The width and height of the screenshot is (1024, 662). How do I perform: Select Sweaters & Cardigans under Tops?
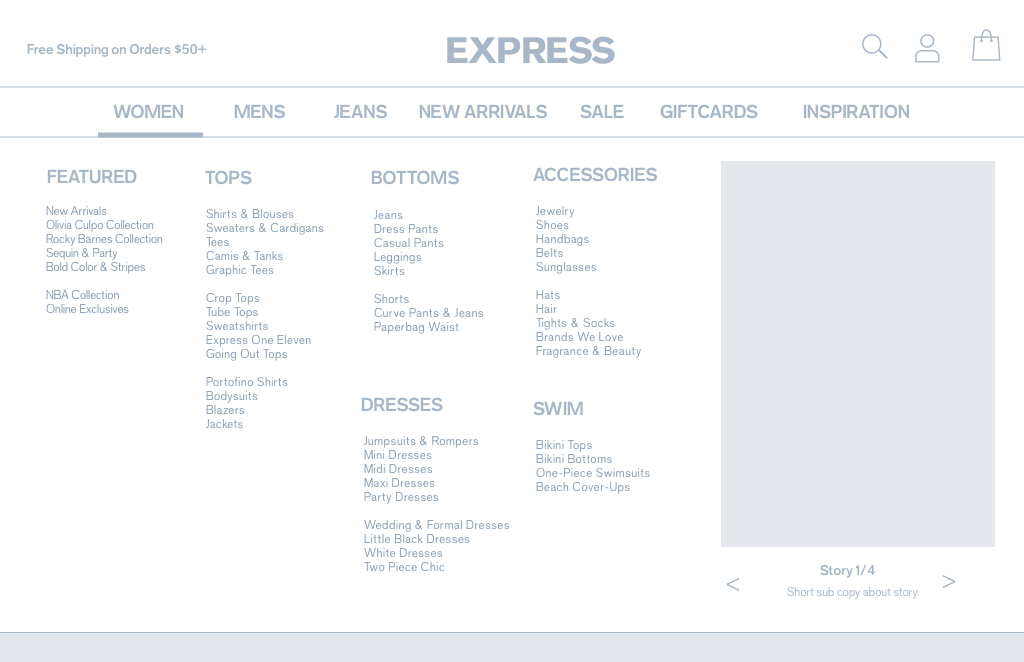265,228
